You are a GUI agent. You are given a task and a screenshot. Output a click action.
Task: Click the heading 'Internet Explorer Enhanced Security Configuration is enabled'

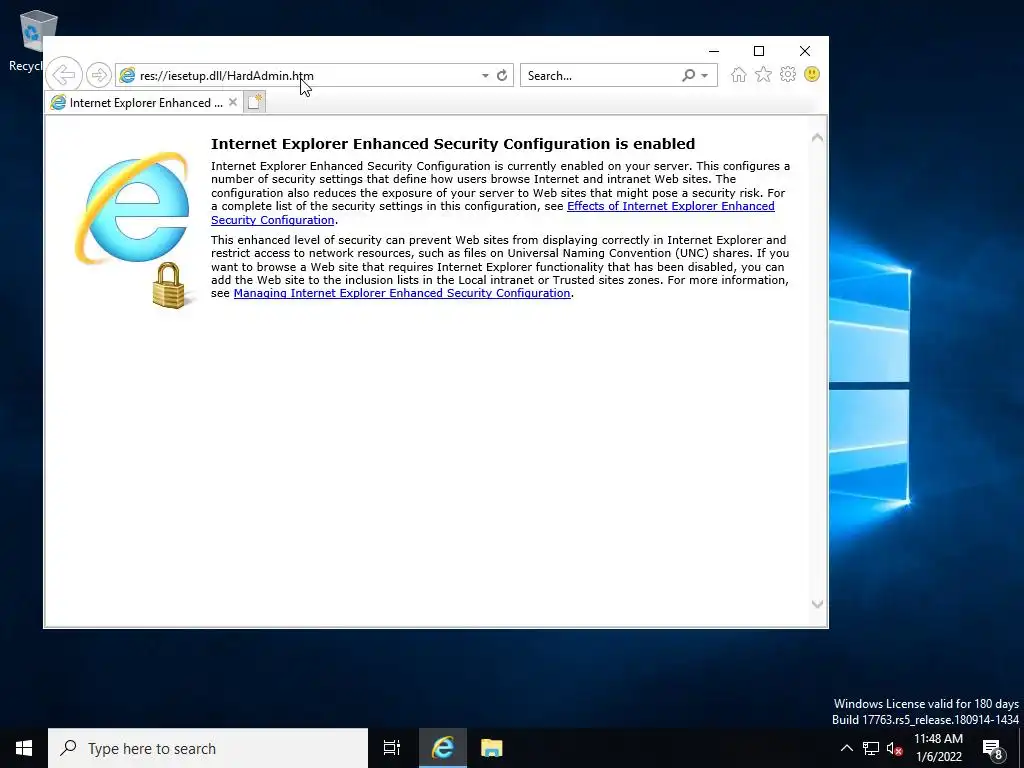(453, 144)
